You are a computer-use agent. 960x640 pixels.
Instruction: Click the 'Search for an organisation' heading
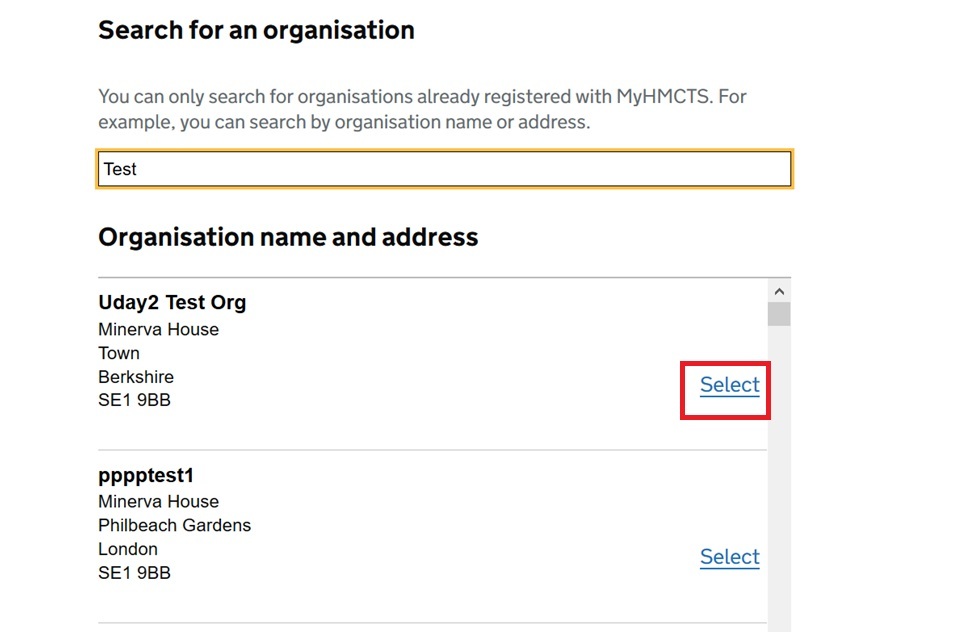coord(256,30)
